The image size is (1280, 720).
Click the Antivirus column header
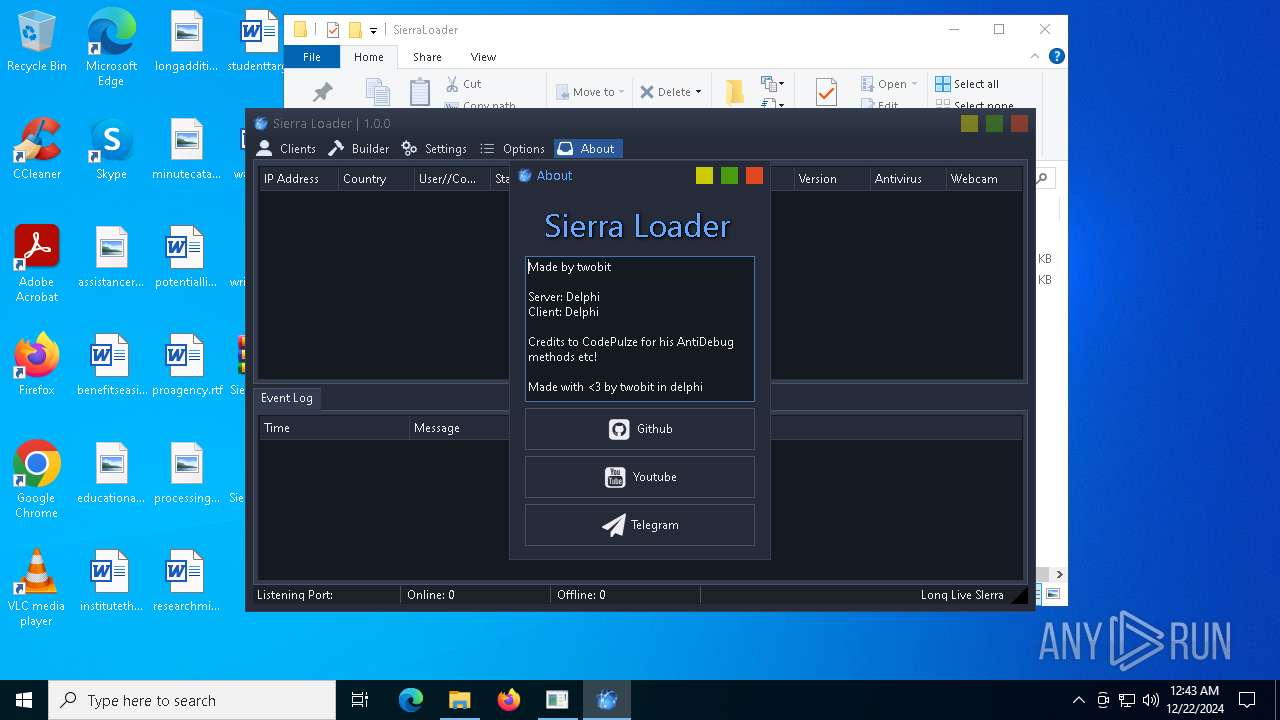click(908, 179)
